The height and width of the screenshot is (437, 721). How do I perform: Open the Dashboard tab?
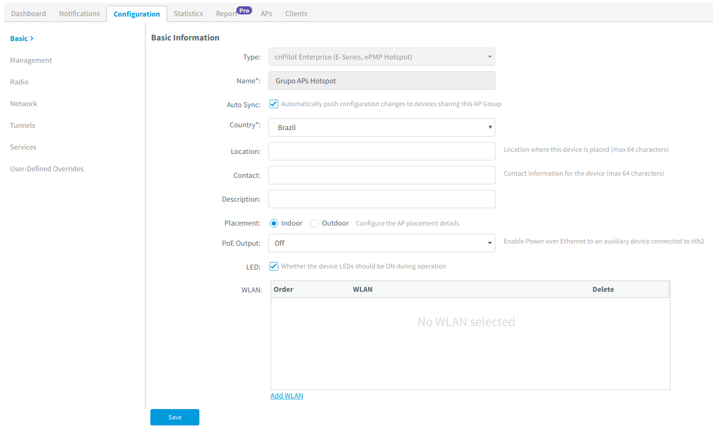[x=29, y=14]
